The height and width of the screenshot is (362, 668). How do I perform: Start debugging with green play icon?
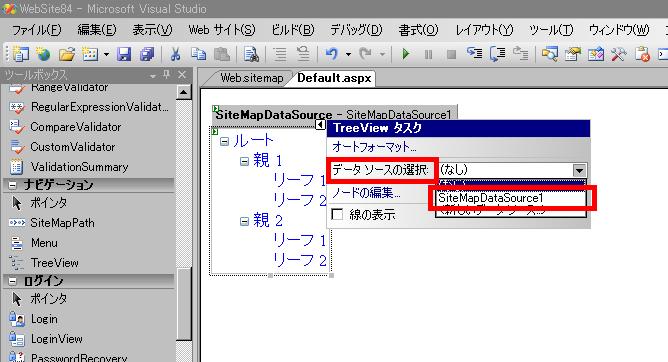coord(406,54)
